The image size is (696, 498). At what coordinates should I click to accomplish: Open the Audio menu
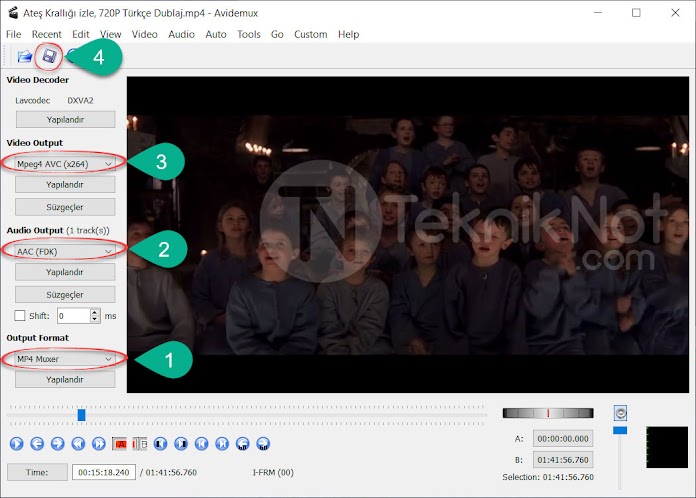181,34
